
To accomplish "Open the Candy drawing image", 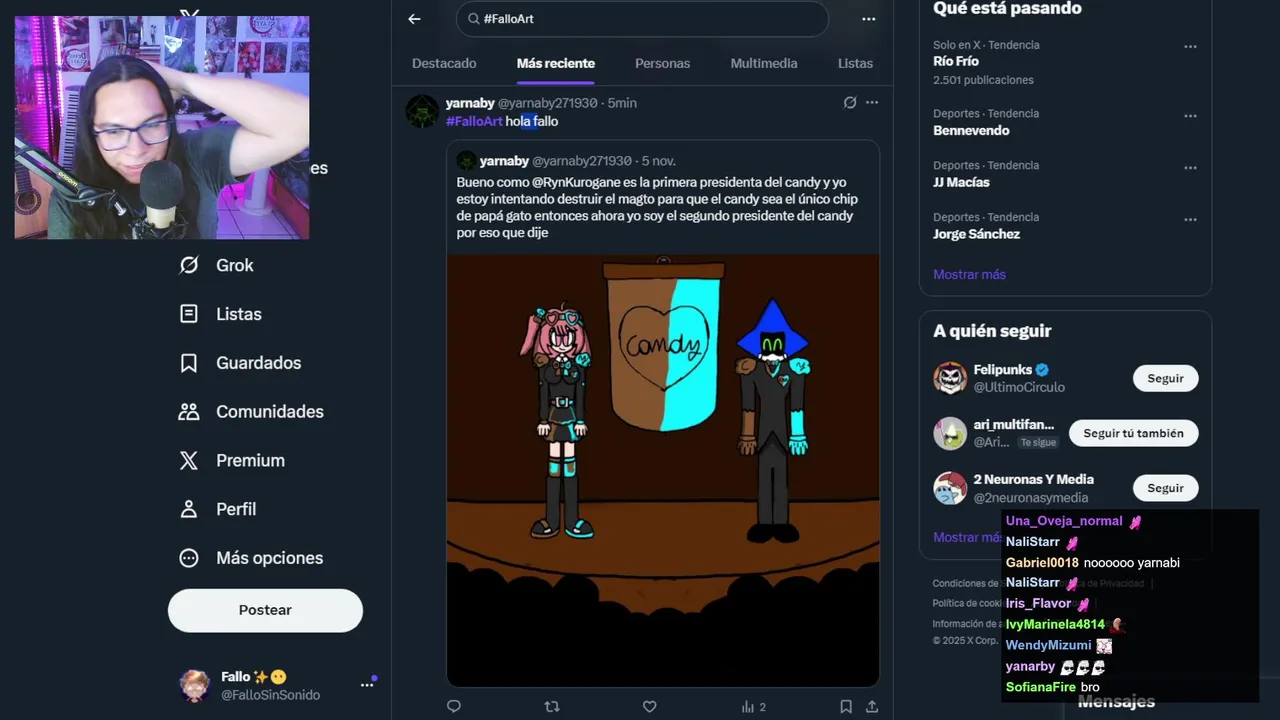I will pyautogui.click(x=663, y=470).
